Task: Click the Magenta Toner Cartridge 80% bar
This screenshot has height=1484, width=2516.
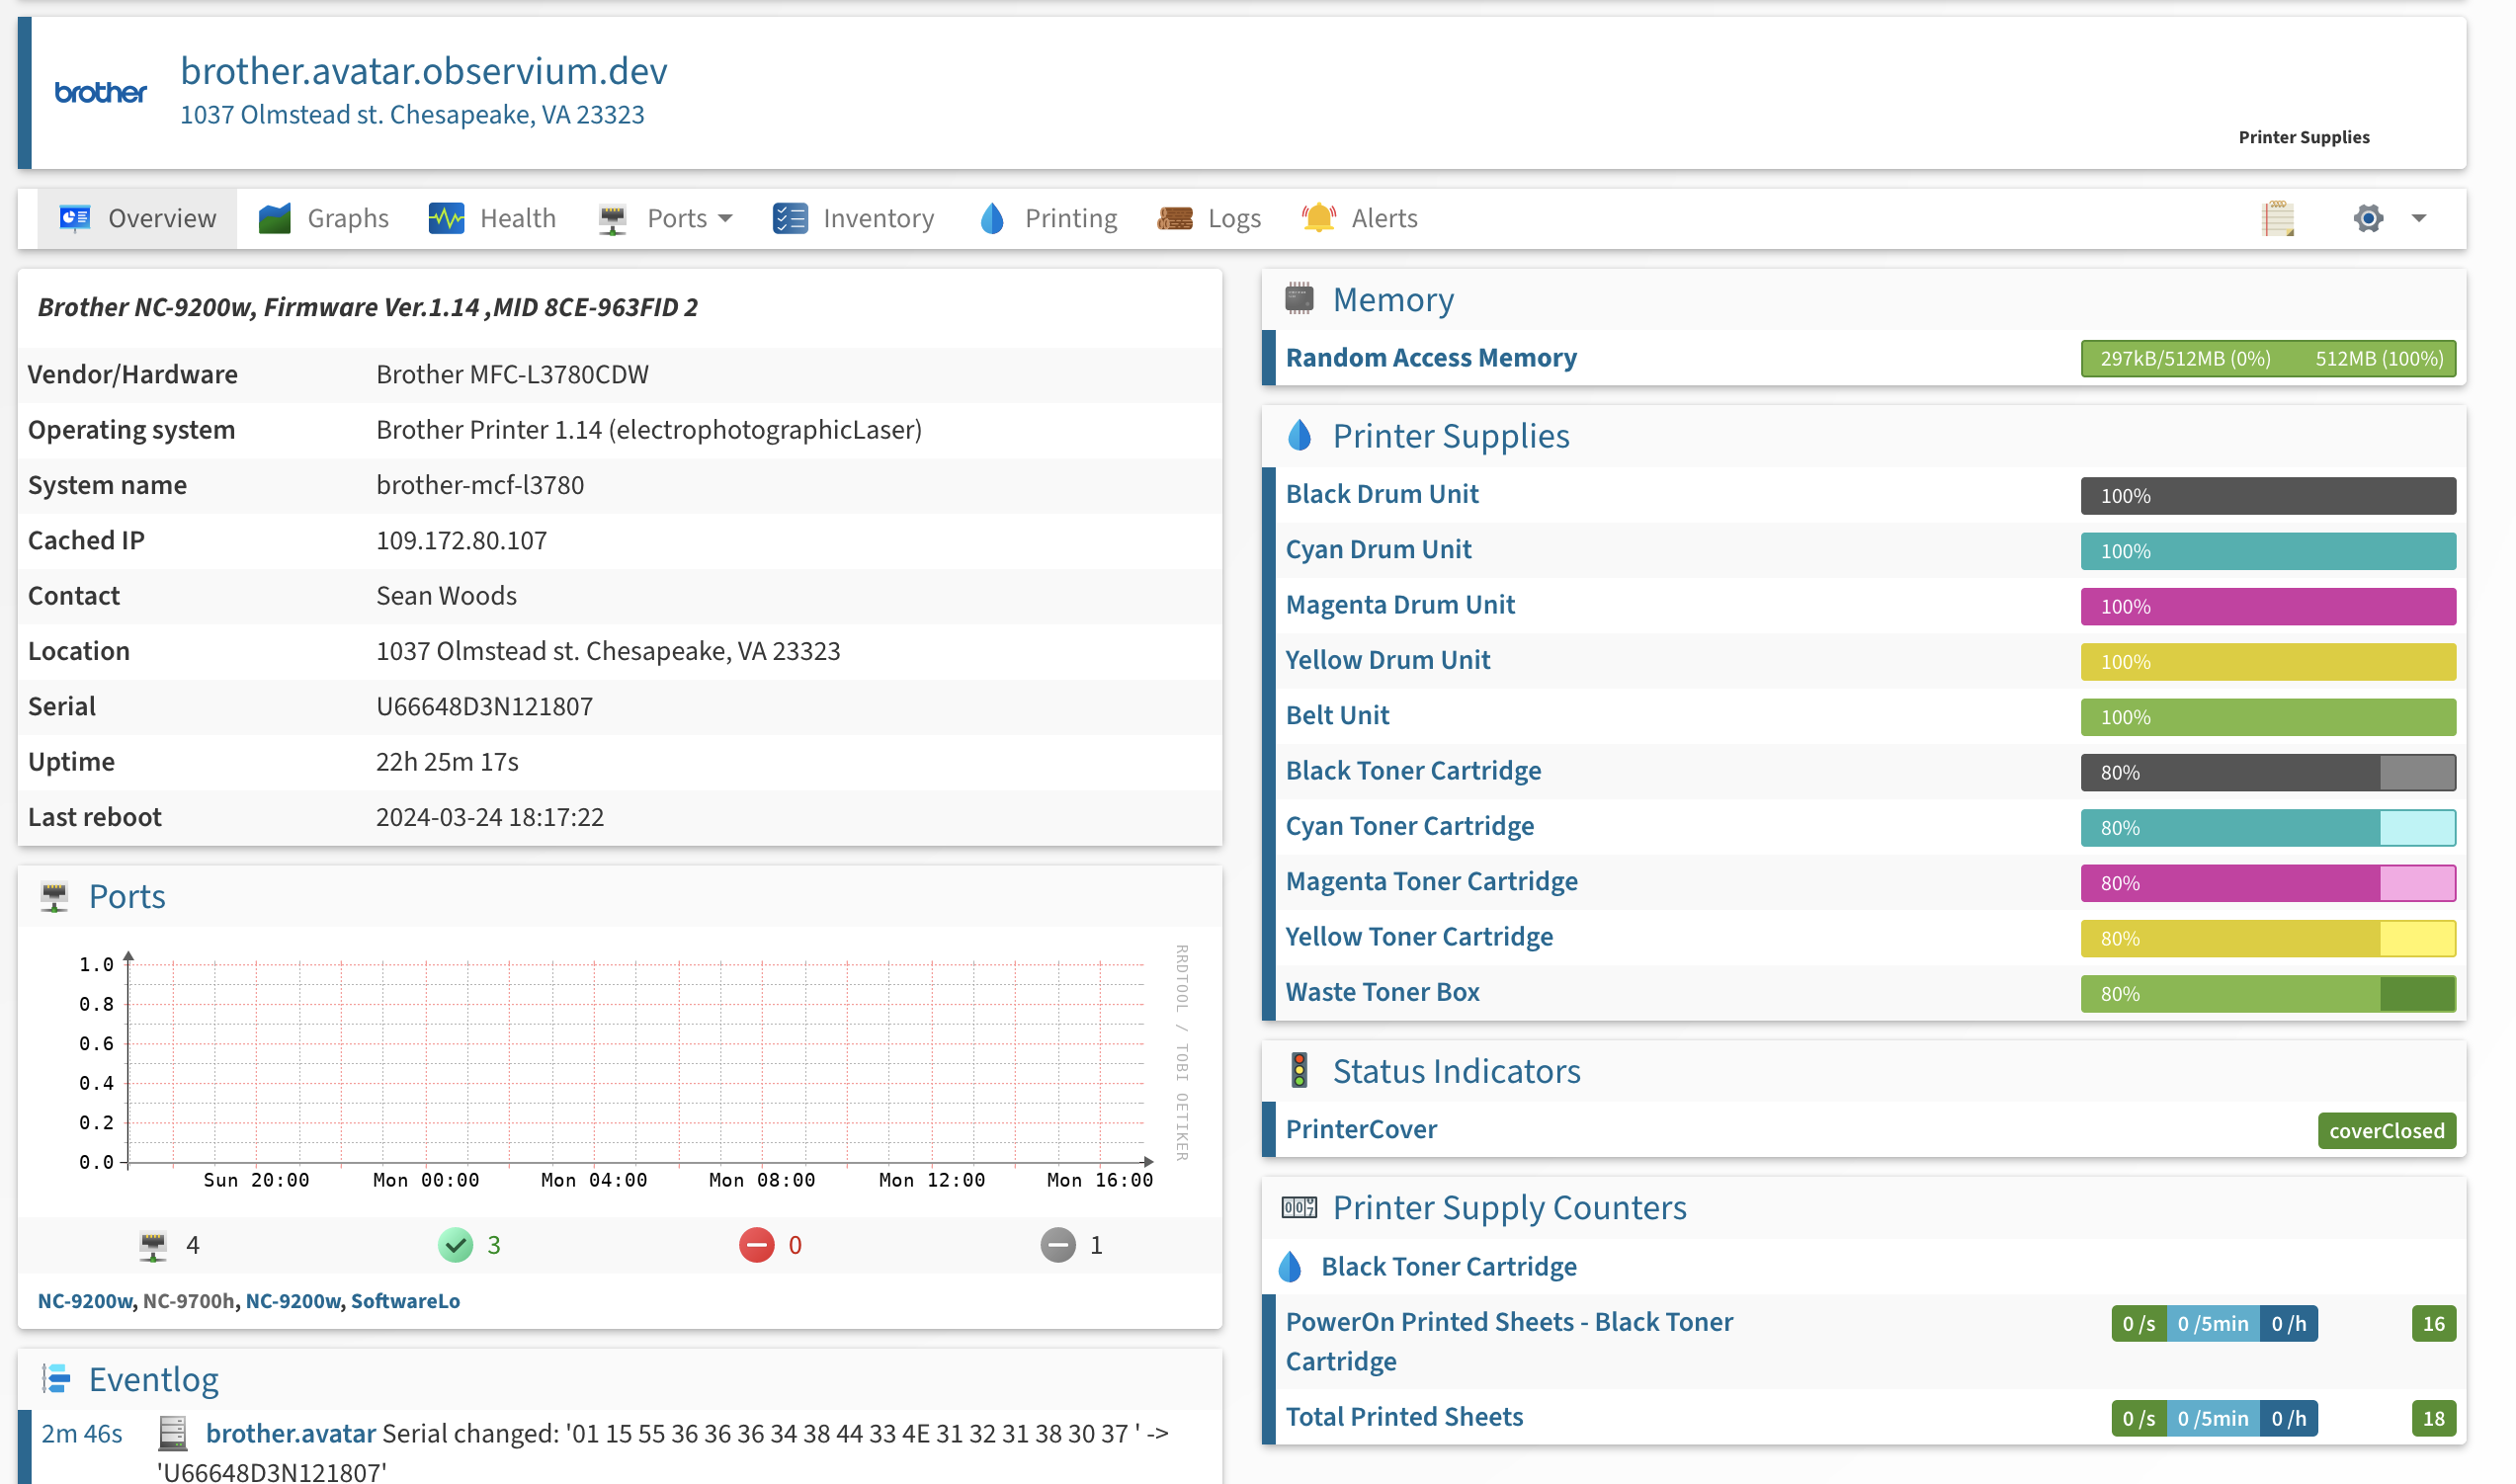Action: [2268, 883]
